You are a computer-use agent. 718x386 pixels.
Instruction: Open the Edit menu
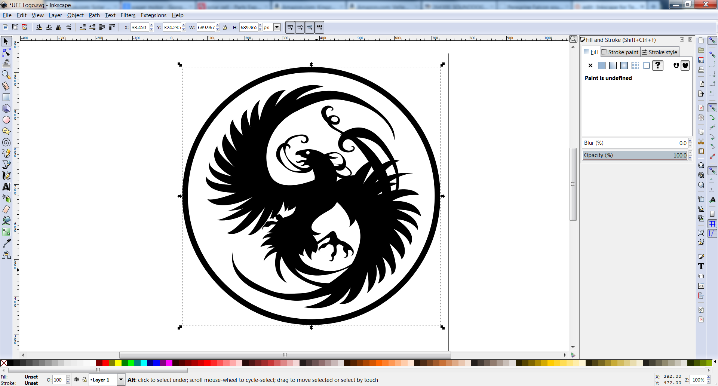[22, 15]
